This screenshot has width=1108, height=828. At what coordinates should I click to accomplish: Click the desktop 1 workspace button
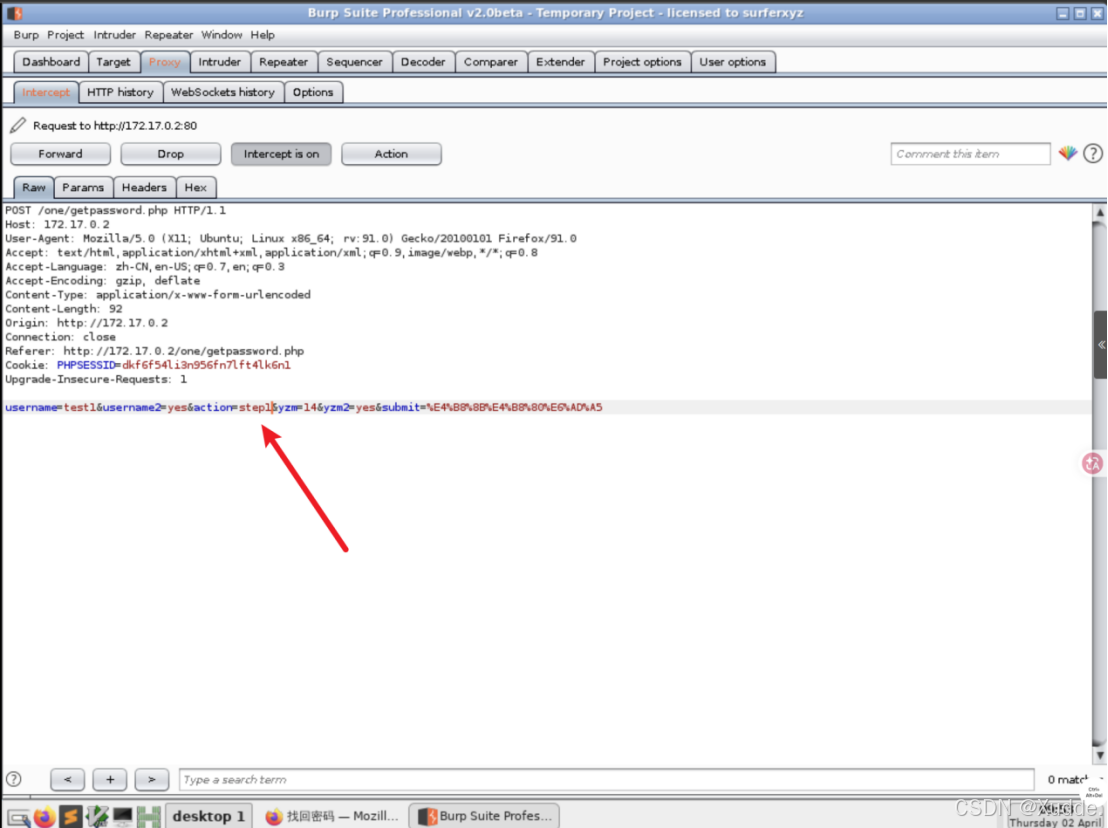(x=208, y=816)
